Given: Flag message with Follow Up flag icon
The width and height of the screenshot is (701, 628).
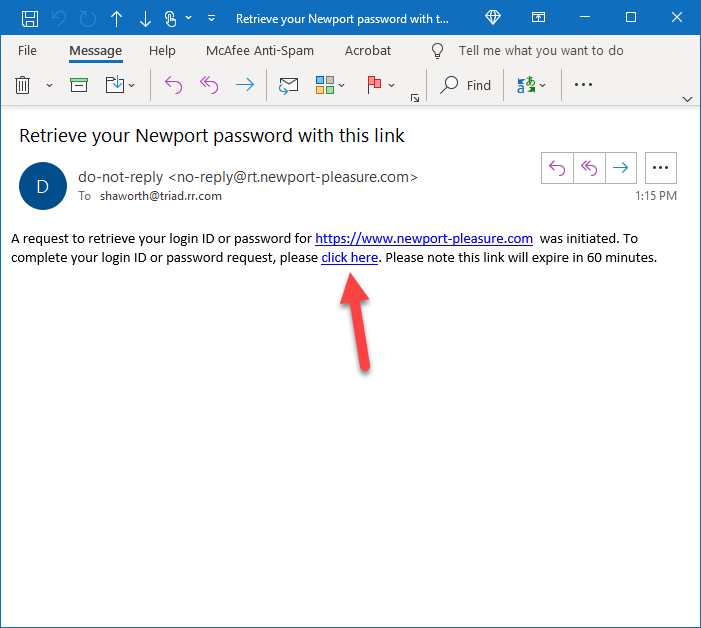Looking at the screenshot, I should [374, 84].
